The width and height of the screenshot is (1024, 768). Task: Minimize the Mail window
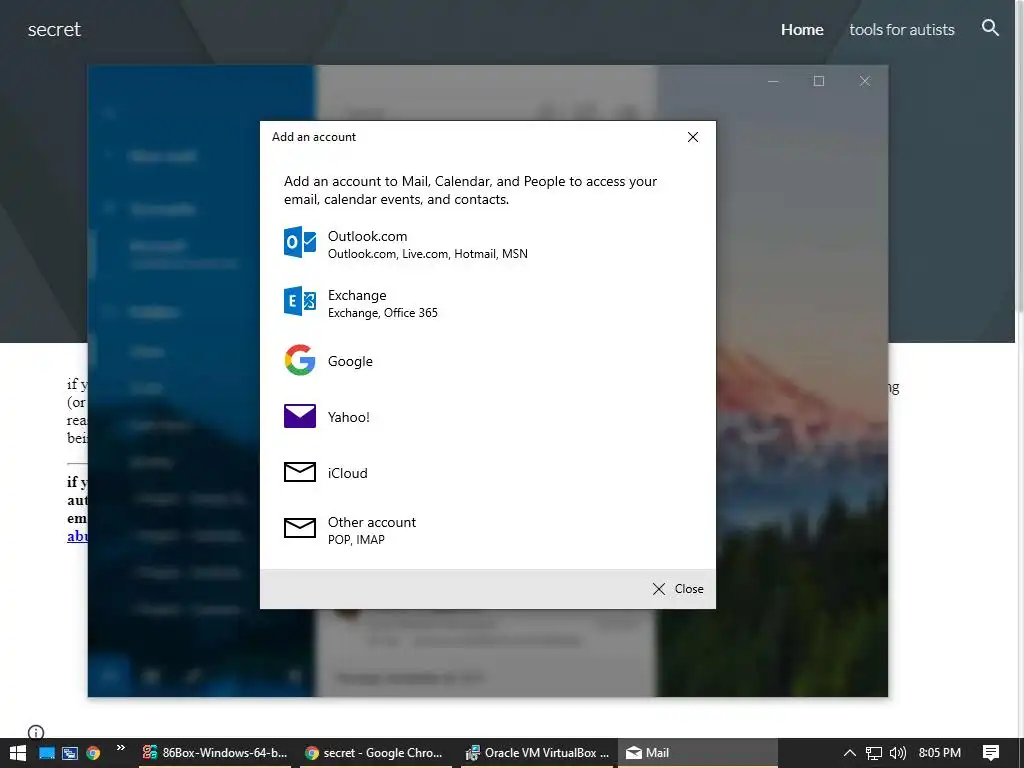click(x=773, y=81)
